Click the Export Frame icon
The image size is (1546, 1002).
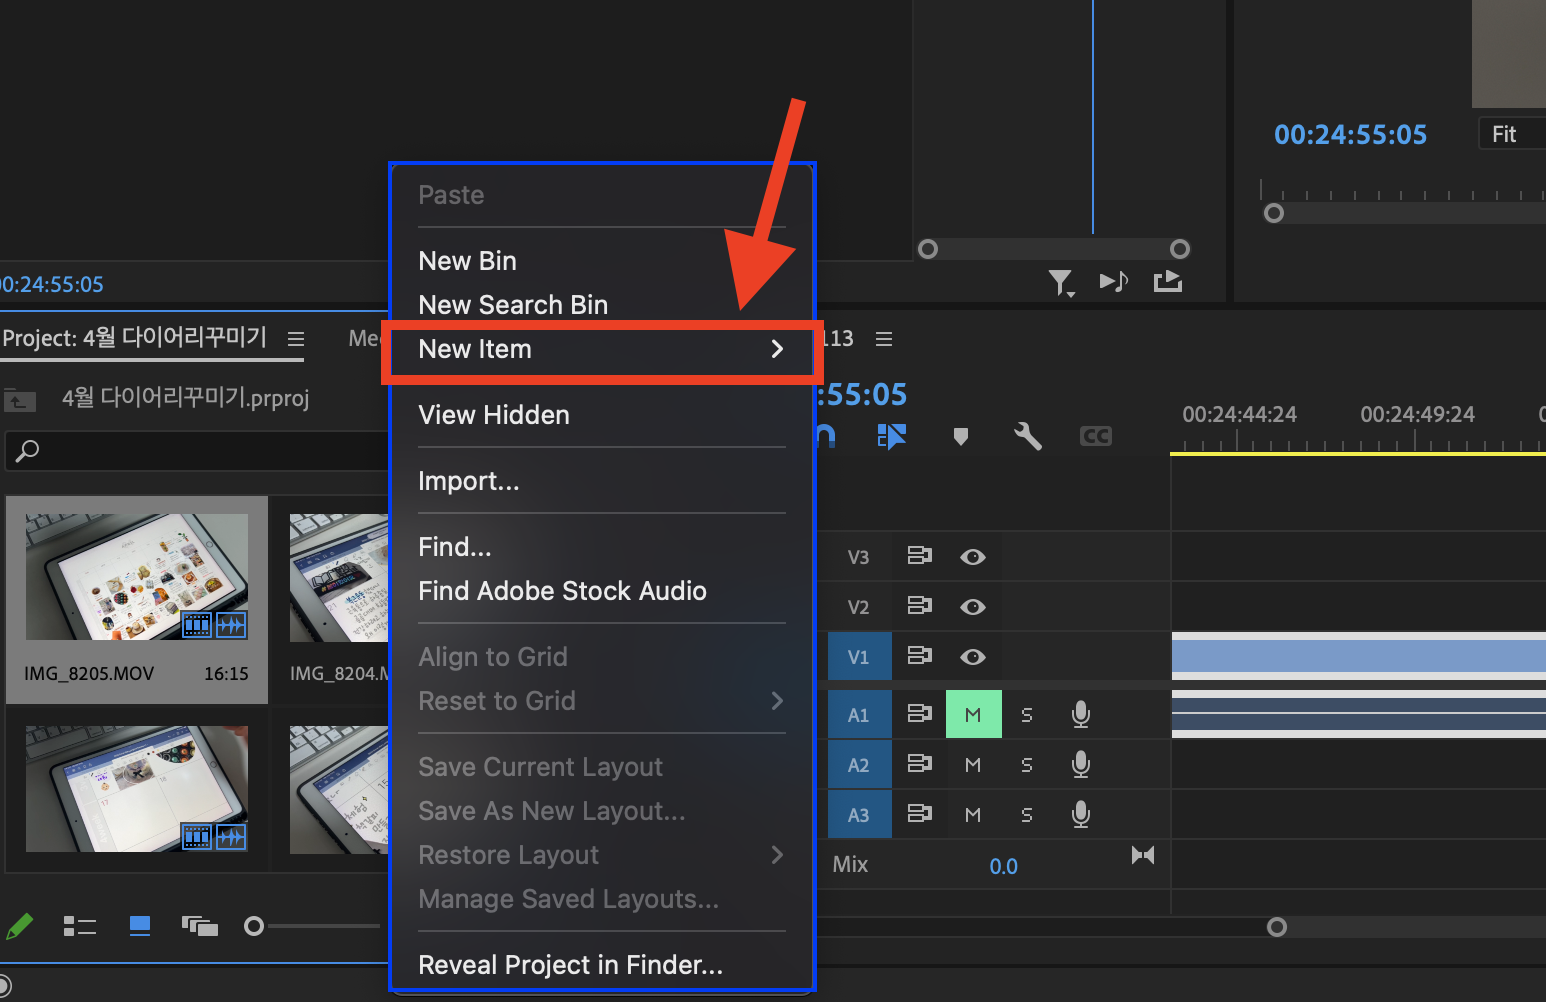pyautogui.click(x=1168, y=282)
